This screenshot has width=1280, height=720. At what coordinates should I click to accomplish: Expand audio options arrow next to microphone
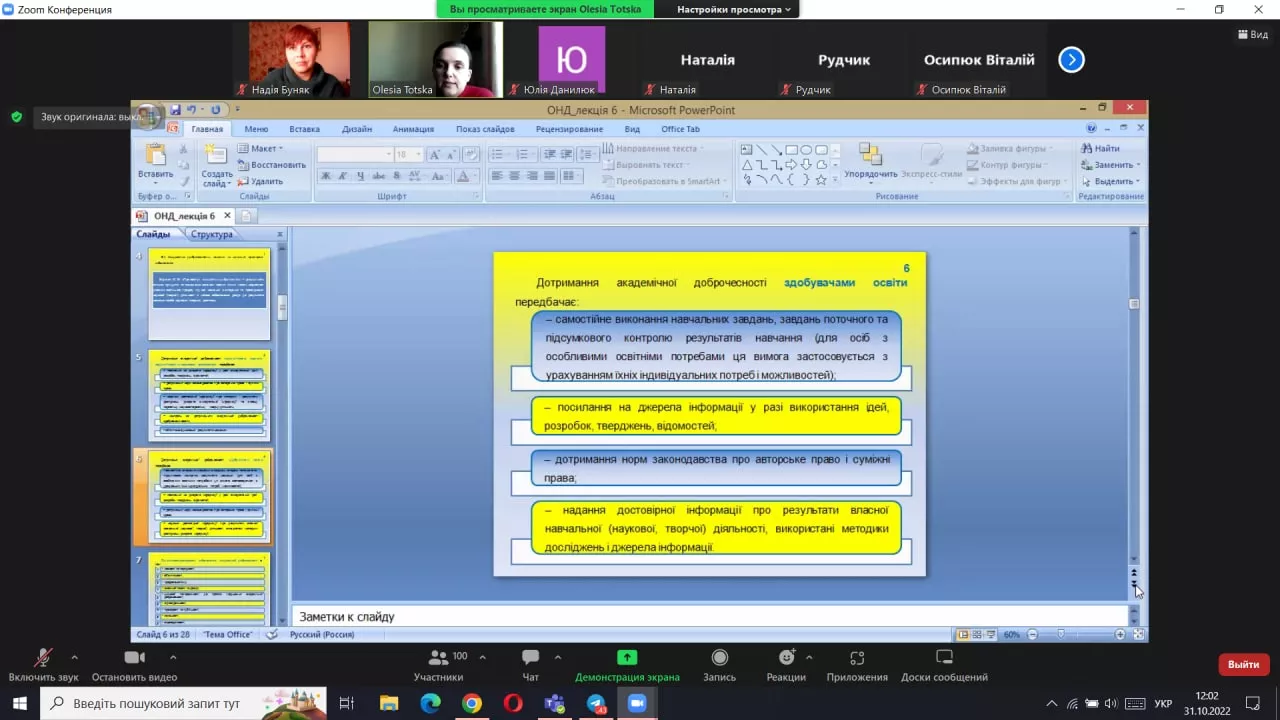(x=74, y=657)
